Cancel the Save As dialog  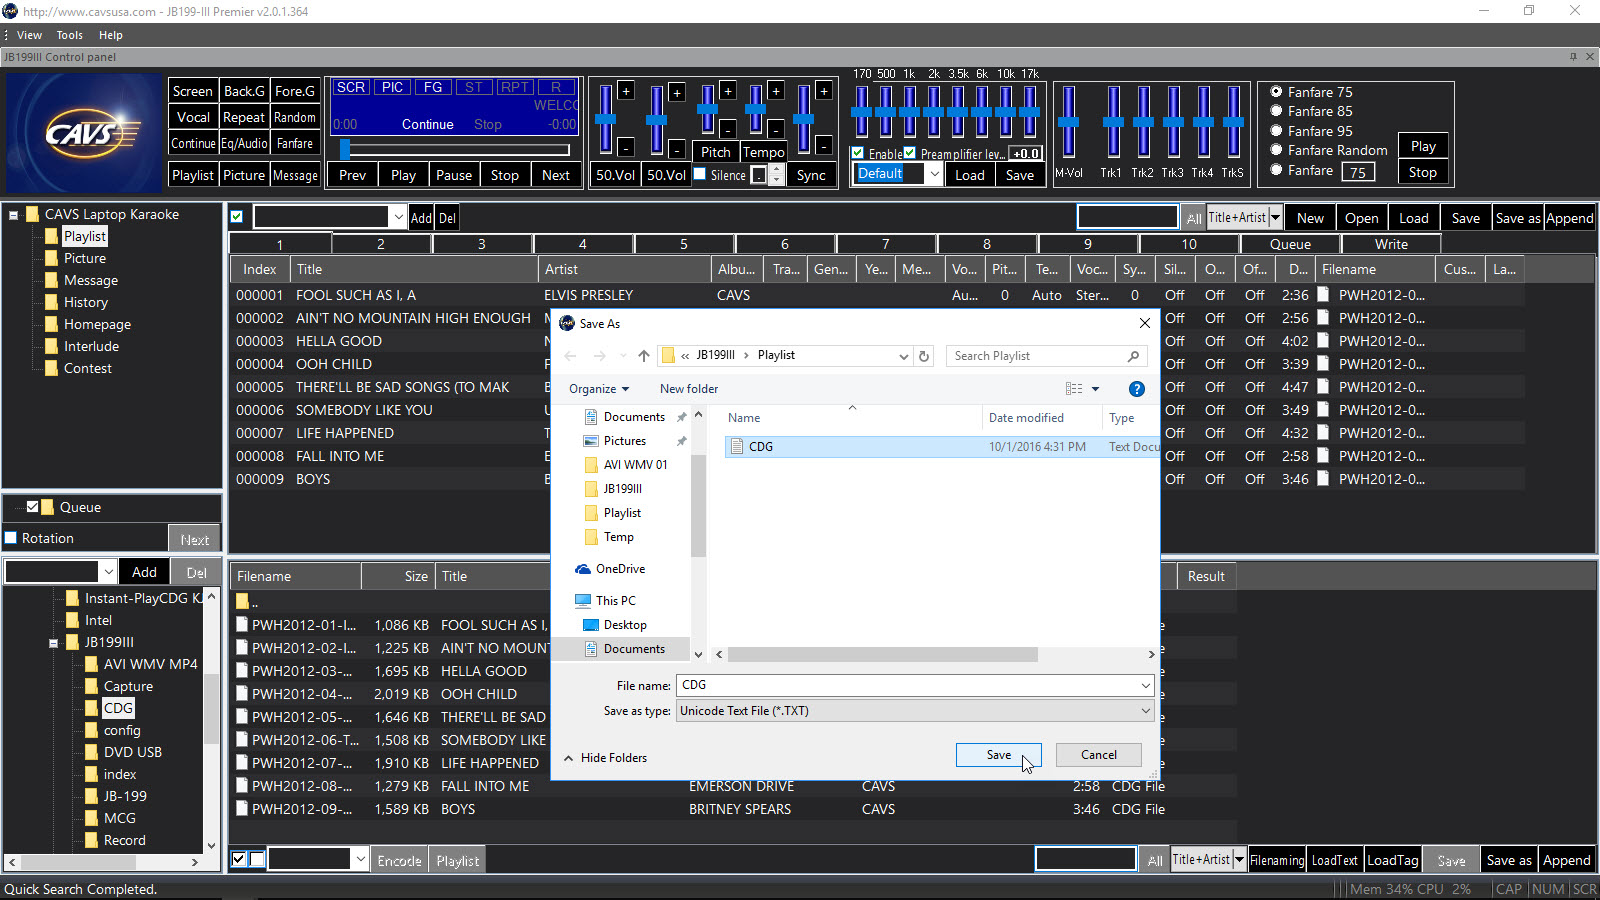pyautogui.click(x=1098, y=755)
